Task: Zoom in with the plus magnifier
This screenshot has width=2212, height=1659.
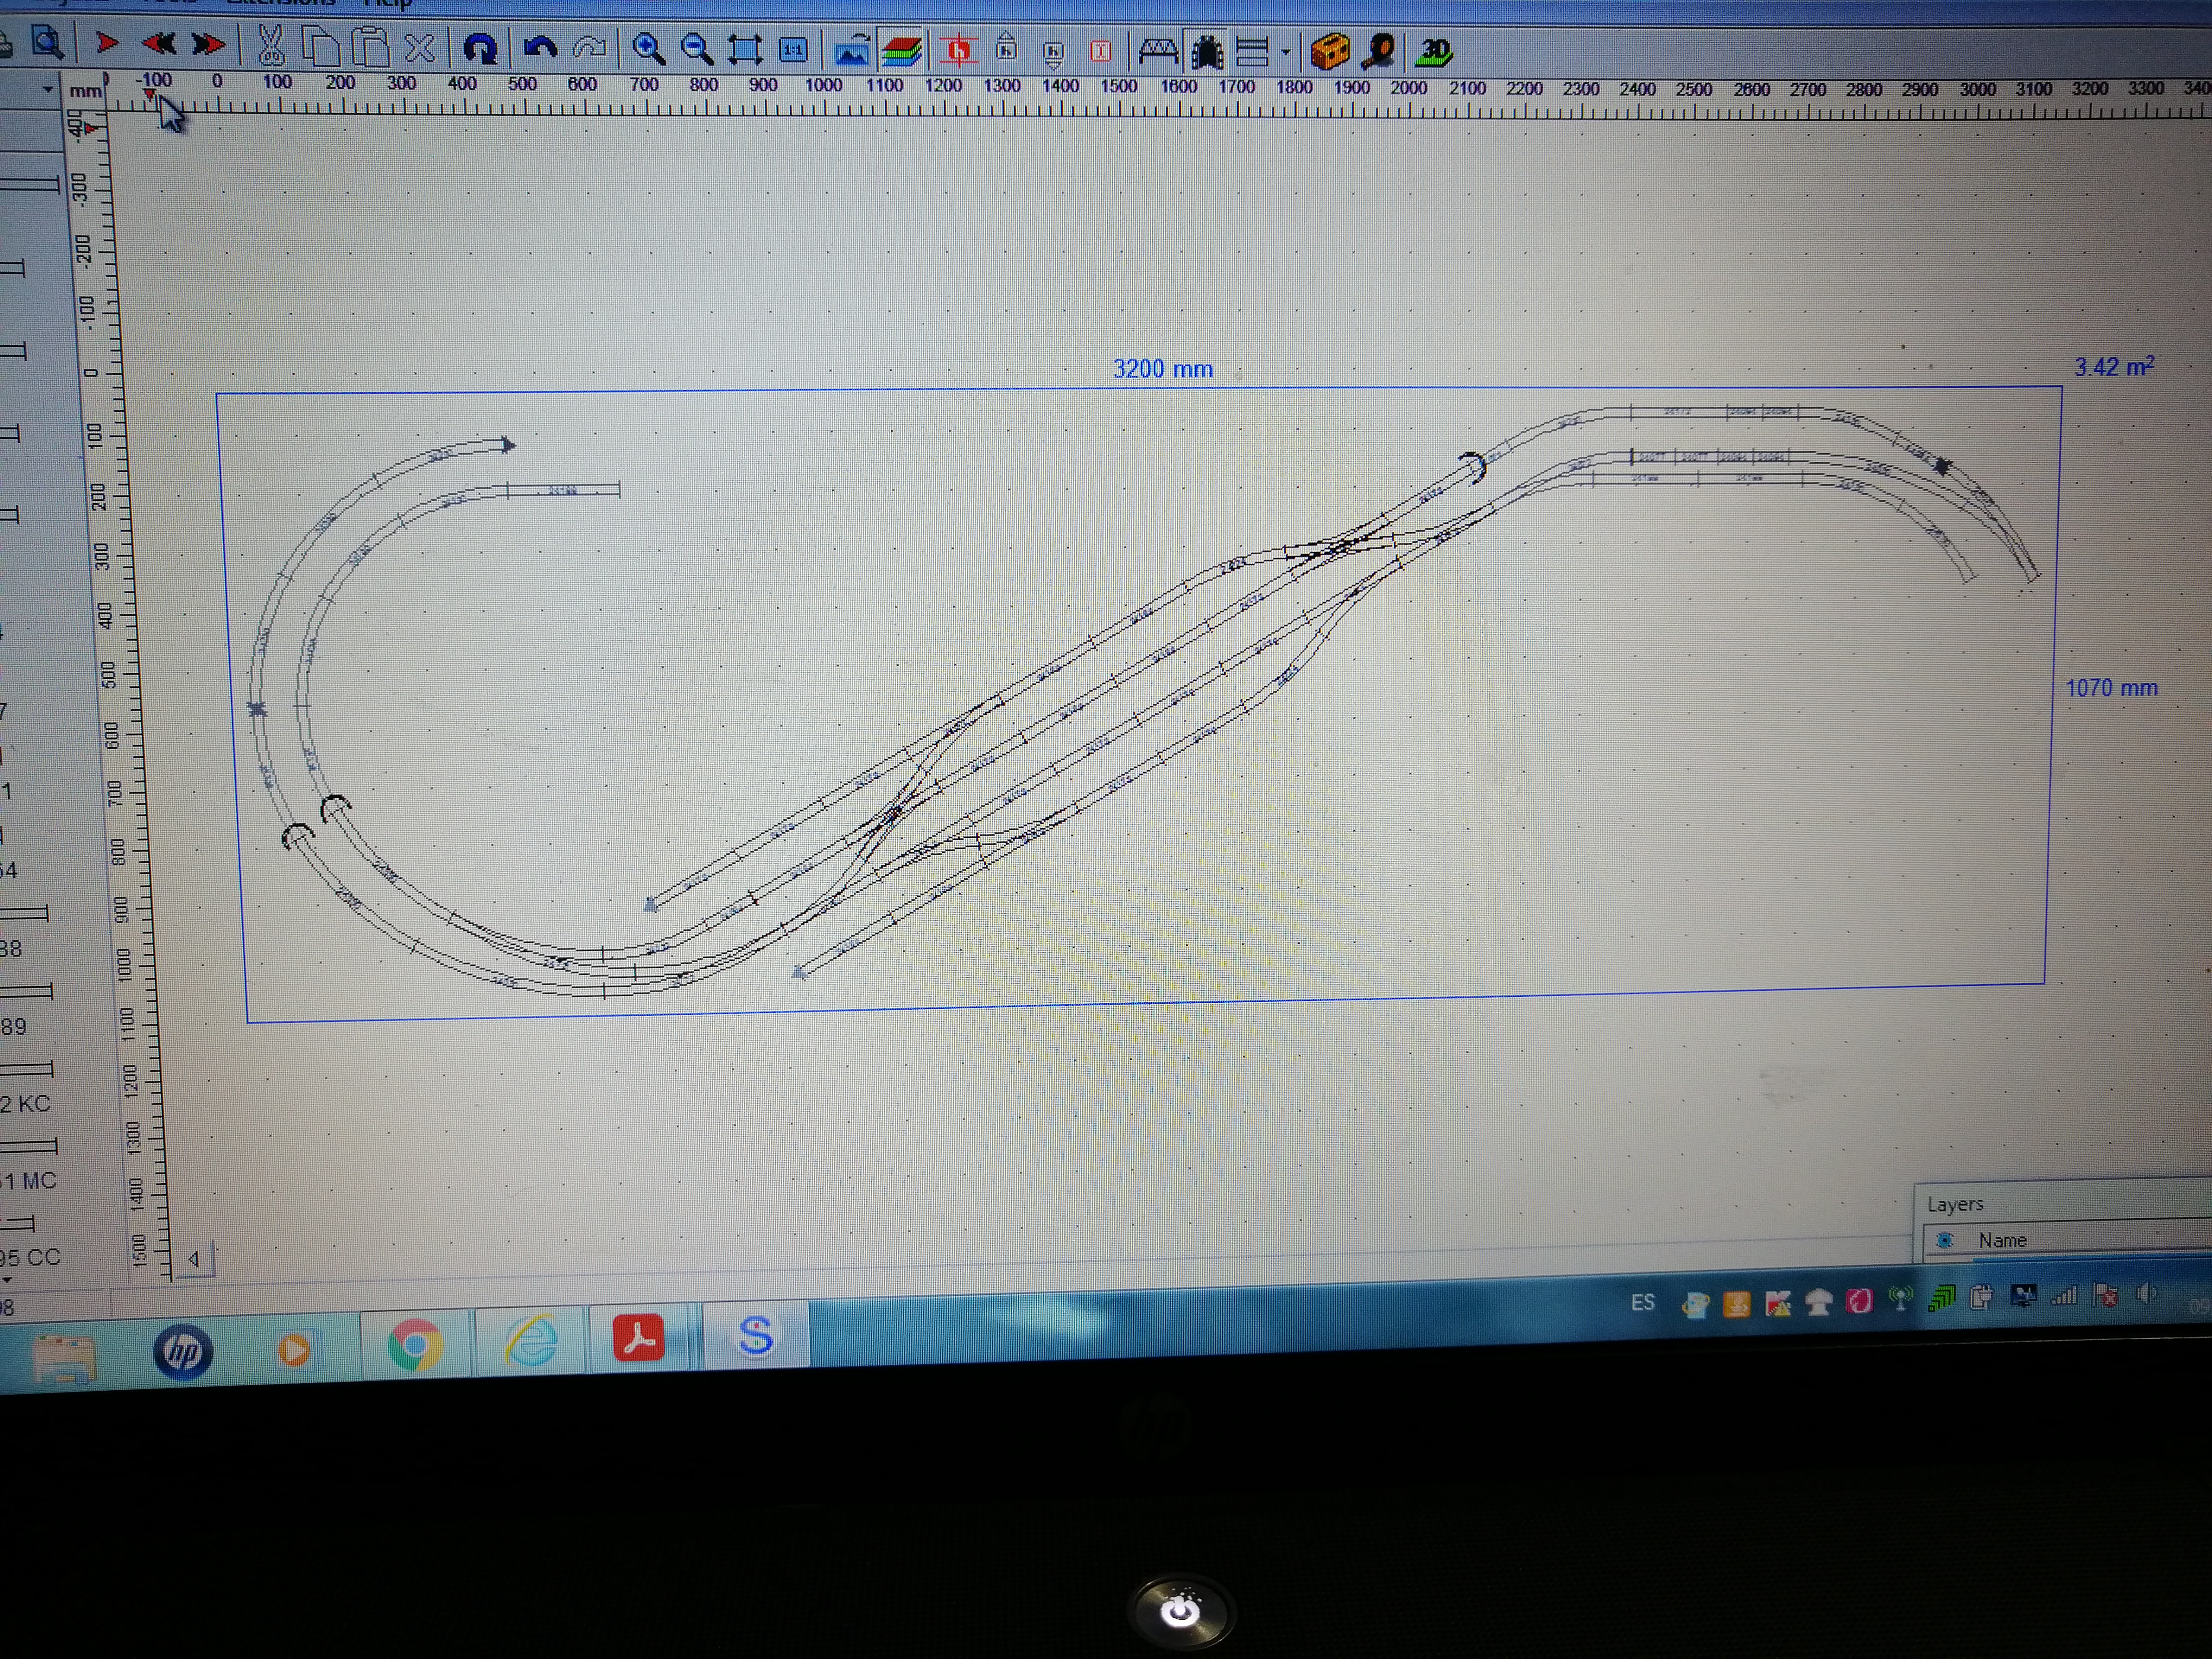Action: pos(648,49)
